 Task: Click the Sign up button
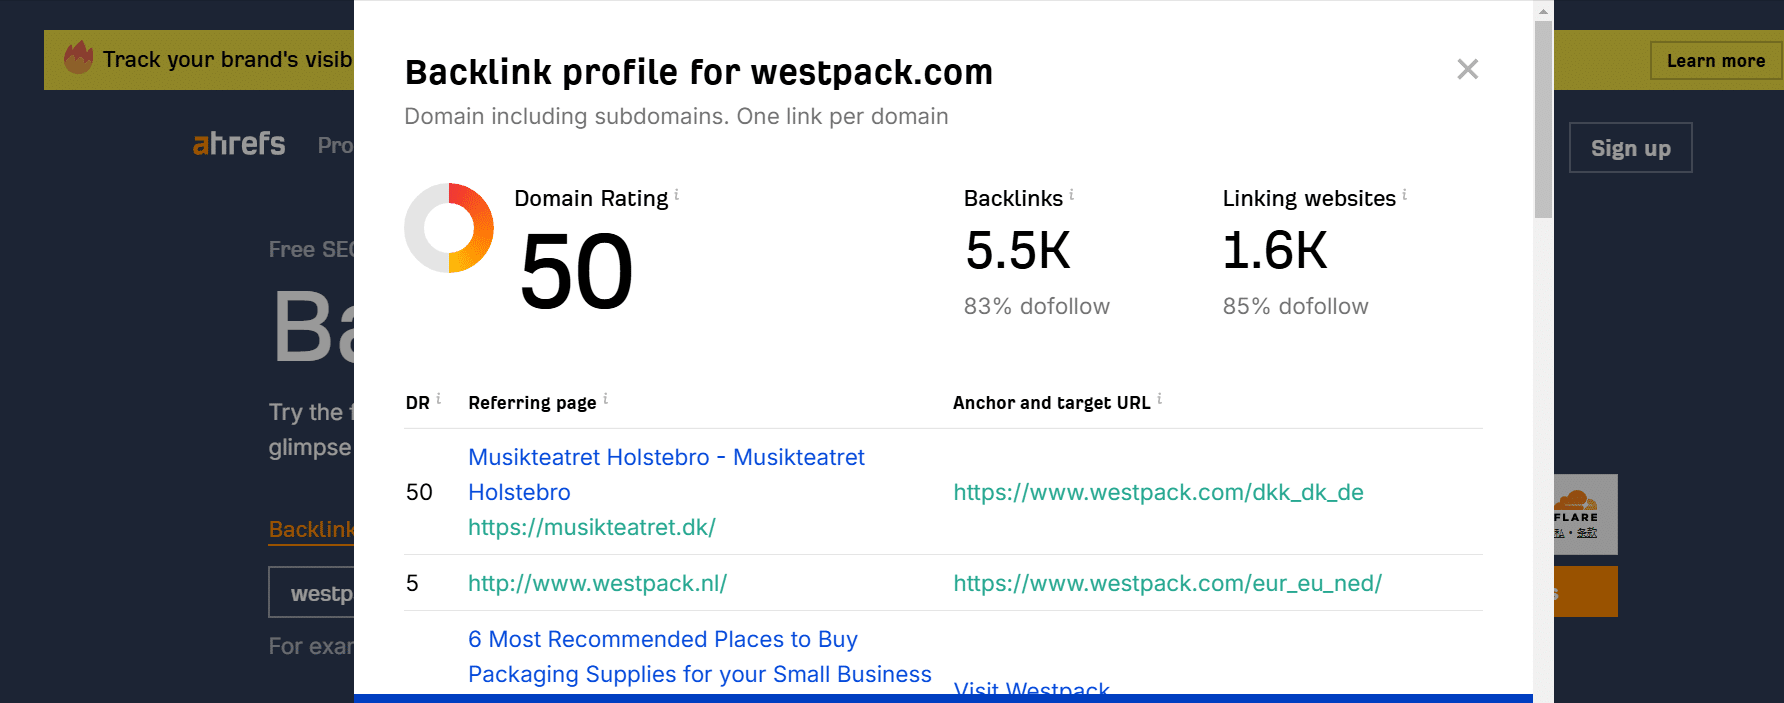pos(1630,148)
